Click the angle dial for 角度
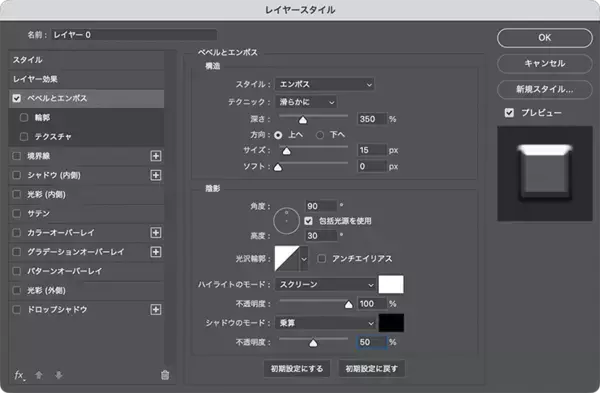The height and width of the screenshot is (393, 600). click(x=286, y=221)
